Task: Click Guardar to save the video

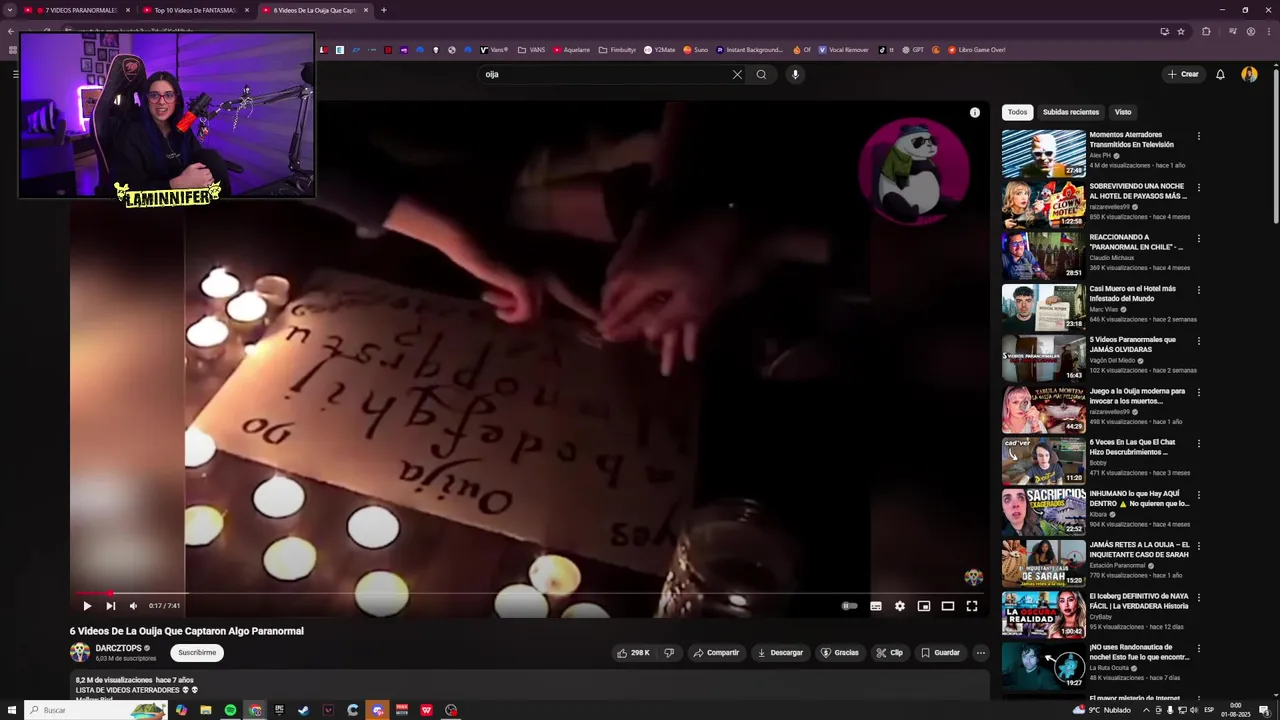Action: click(940, 653)
